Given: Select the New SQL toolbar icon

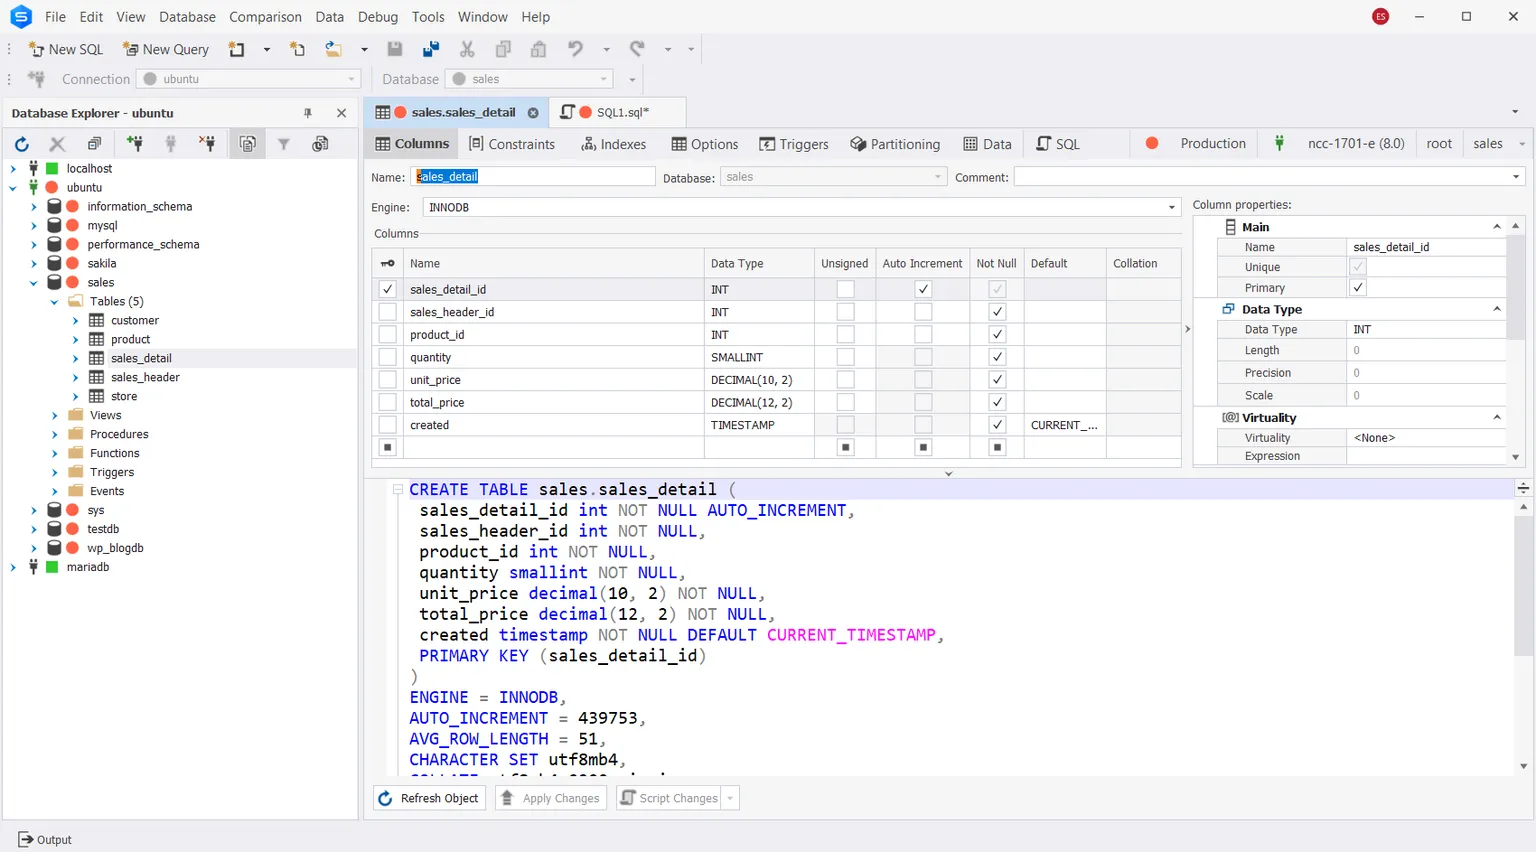Looking at the screenshot, I should [x=36, y=49].
